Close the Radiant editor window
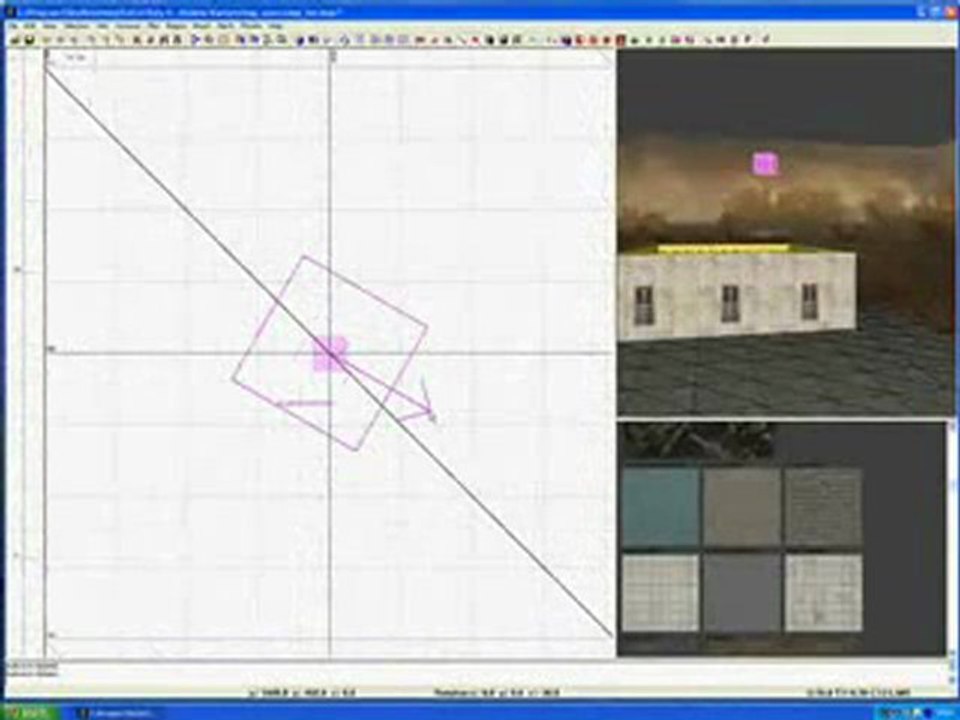The width and height of the screenshot is (960, 720). click(x=951, y=11)
